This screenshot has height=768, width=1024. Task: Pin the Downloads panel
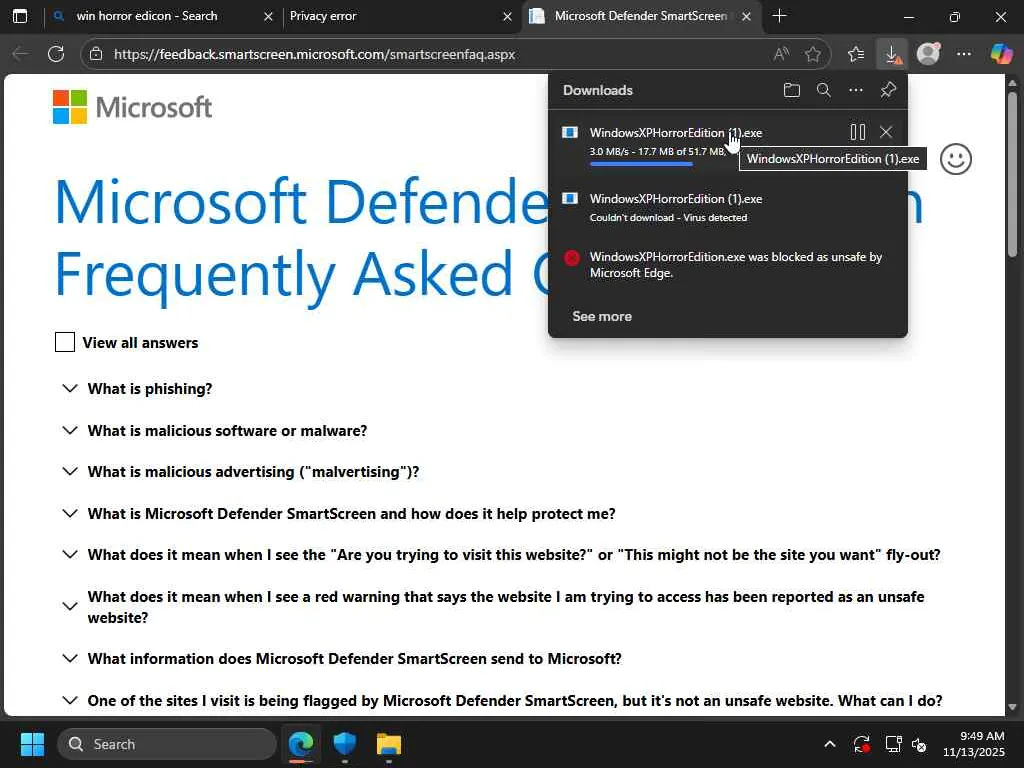pyautogui.click(x=888, y=90)
